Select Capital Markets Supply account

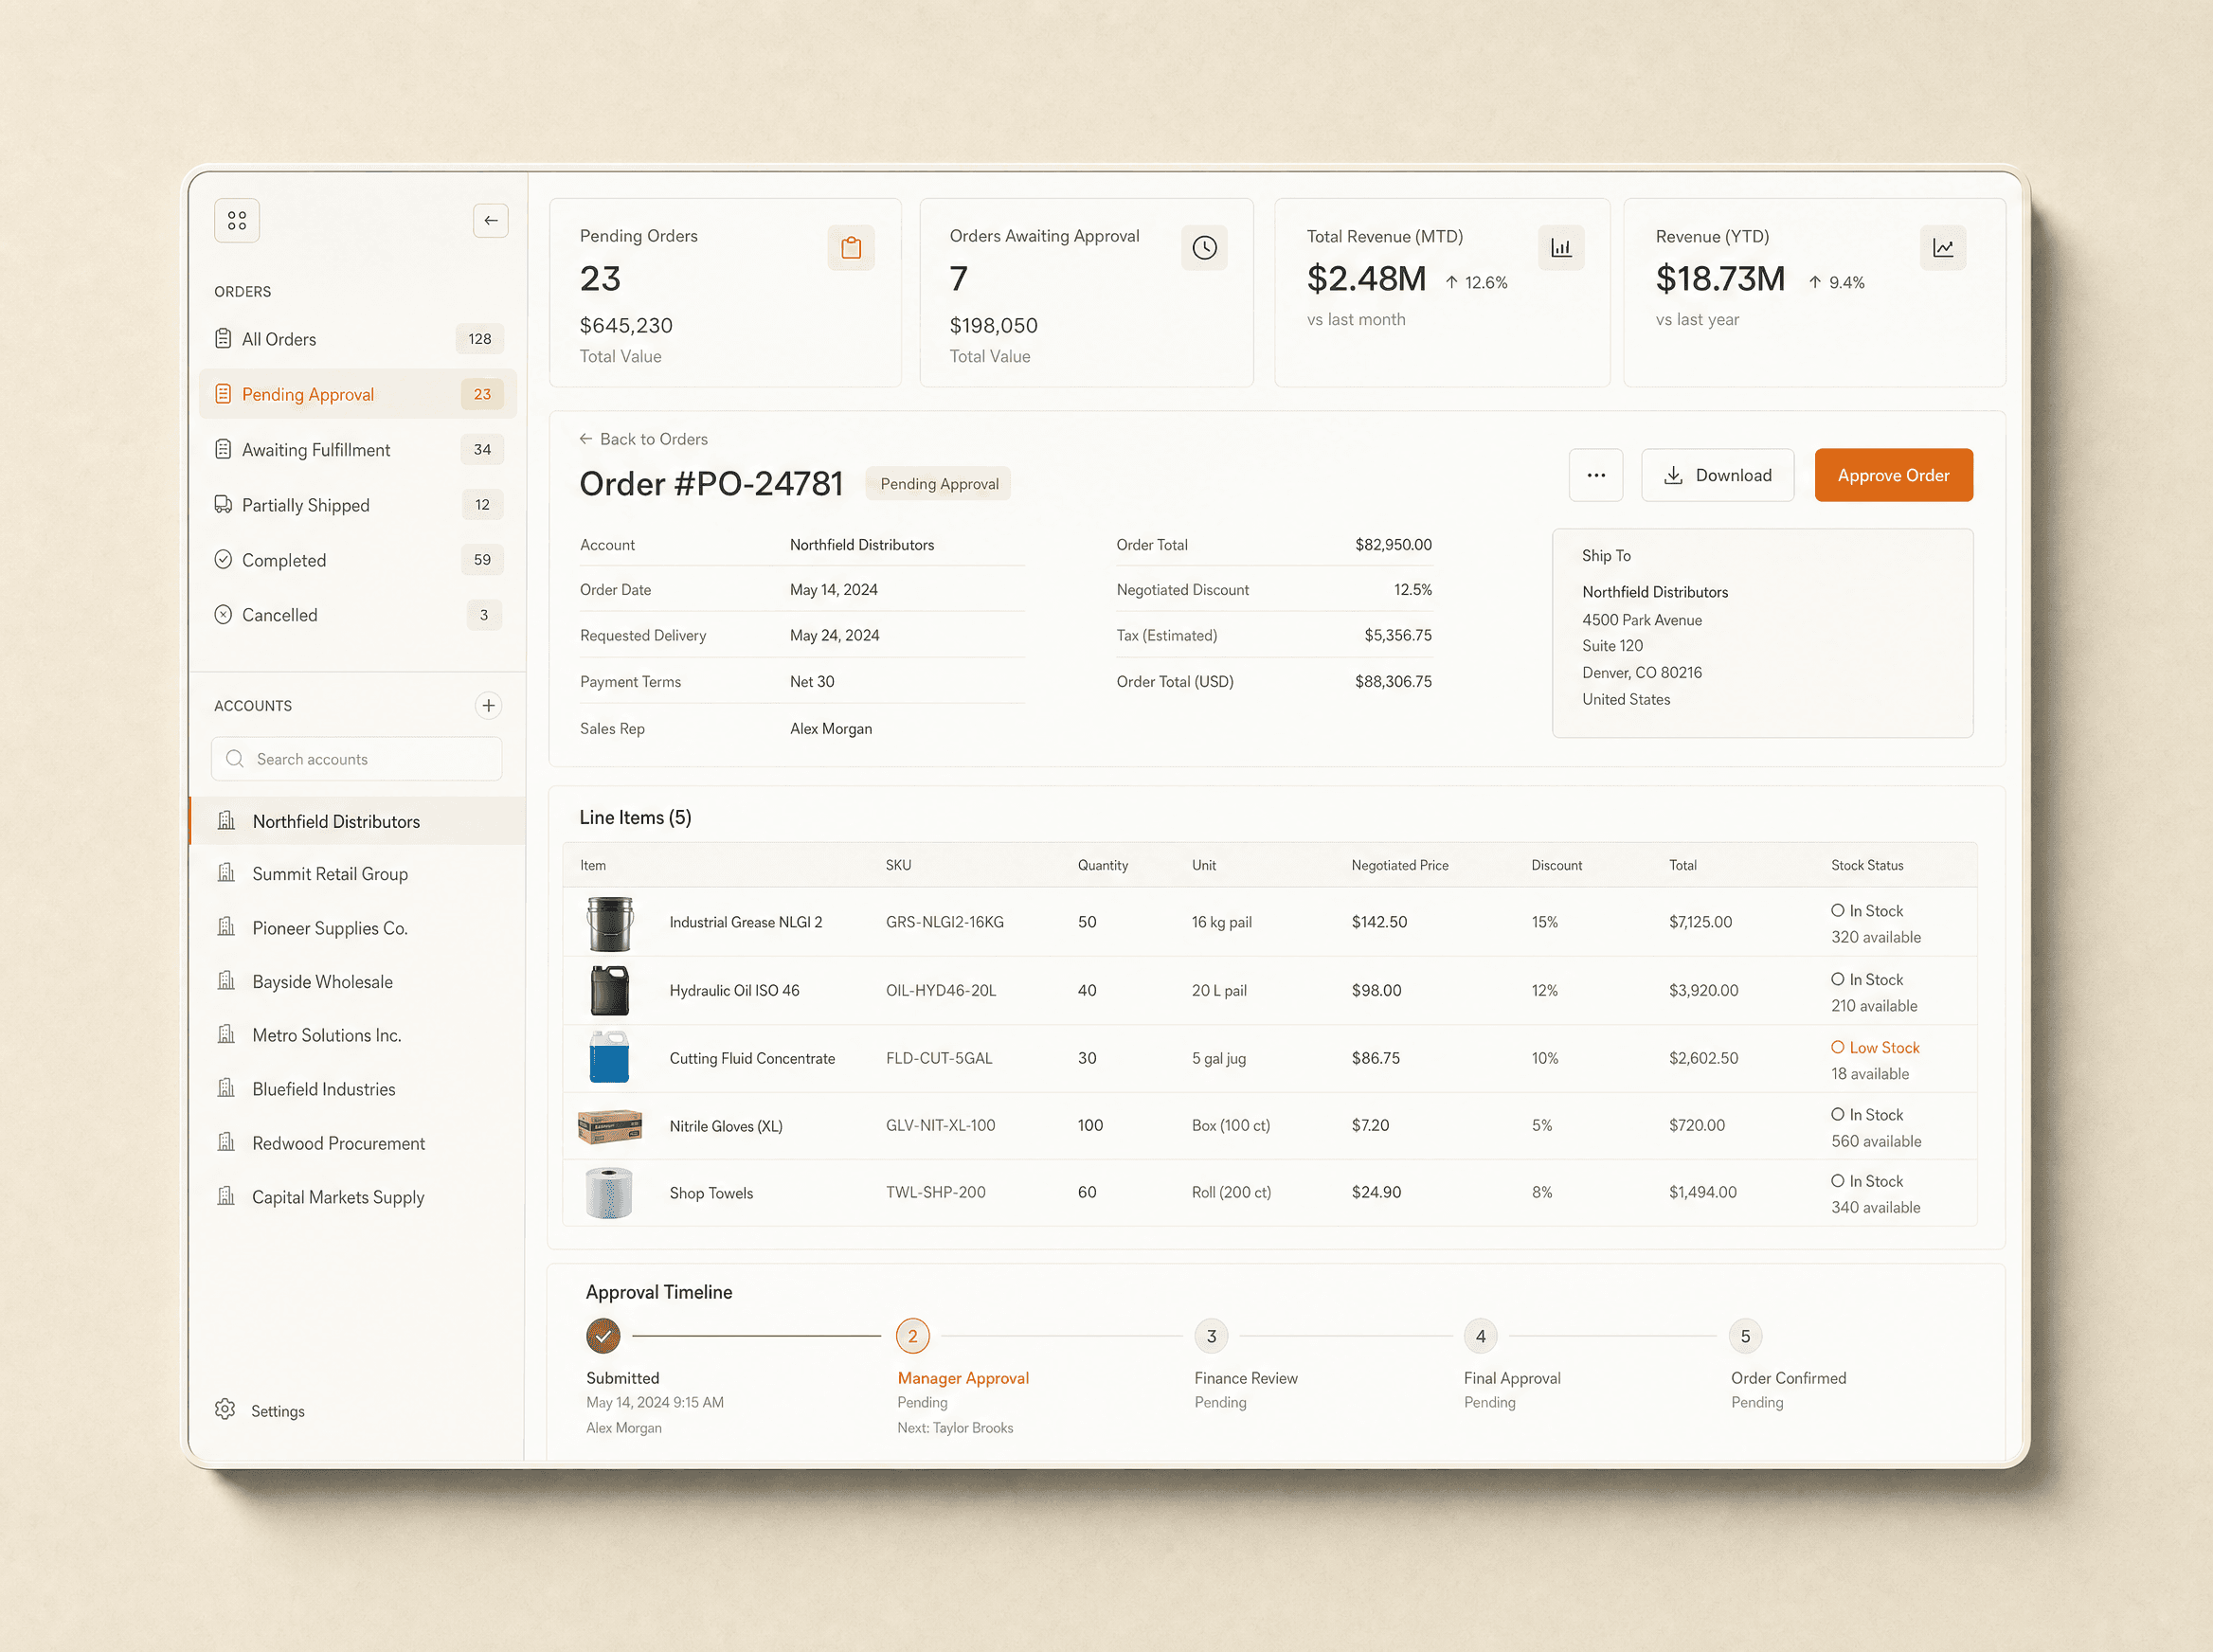[357, 1197]
